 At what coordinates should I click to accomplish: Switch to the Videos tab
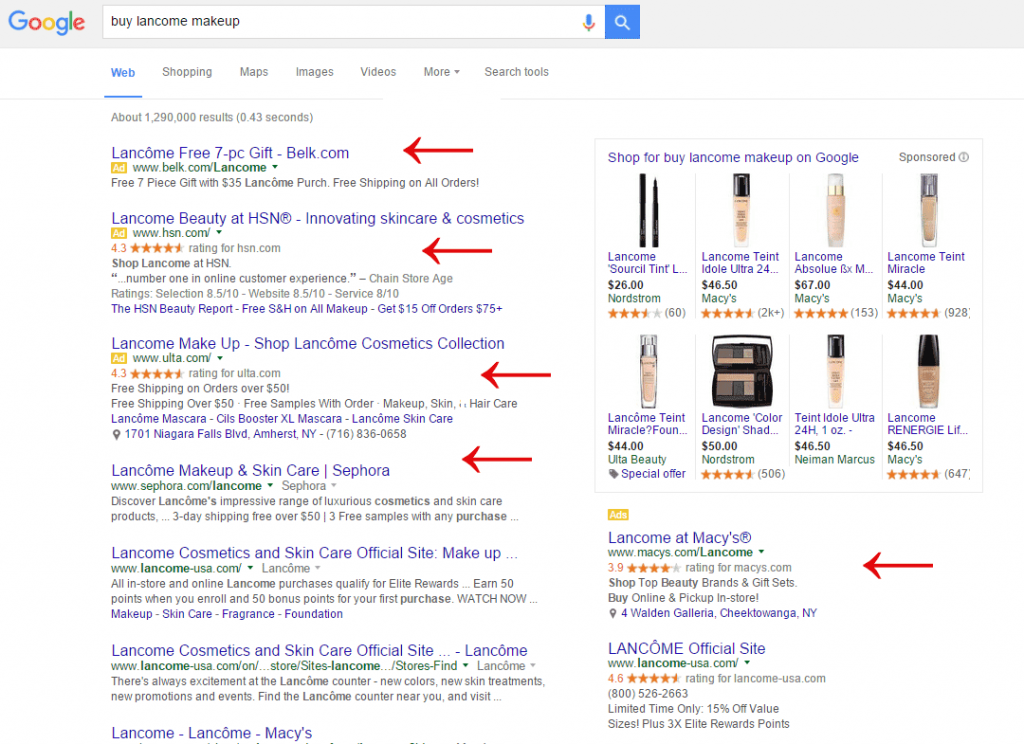[x=378, y=72]
